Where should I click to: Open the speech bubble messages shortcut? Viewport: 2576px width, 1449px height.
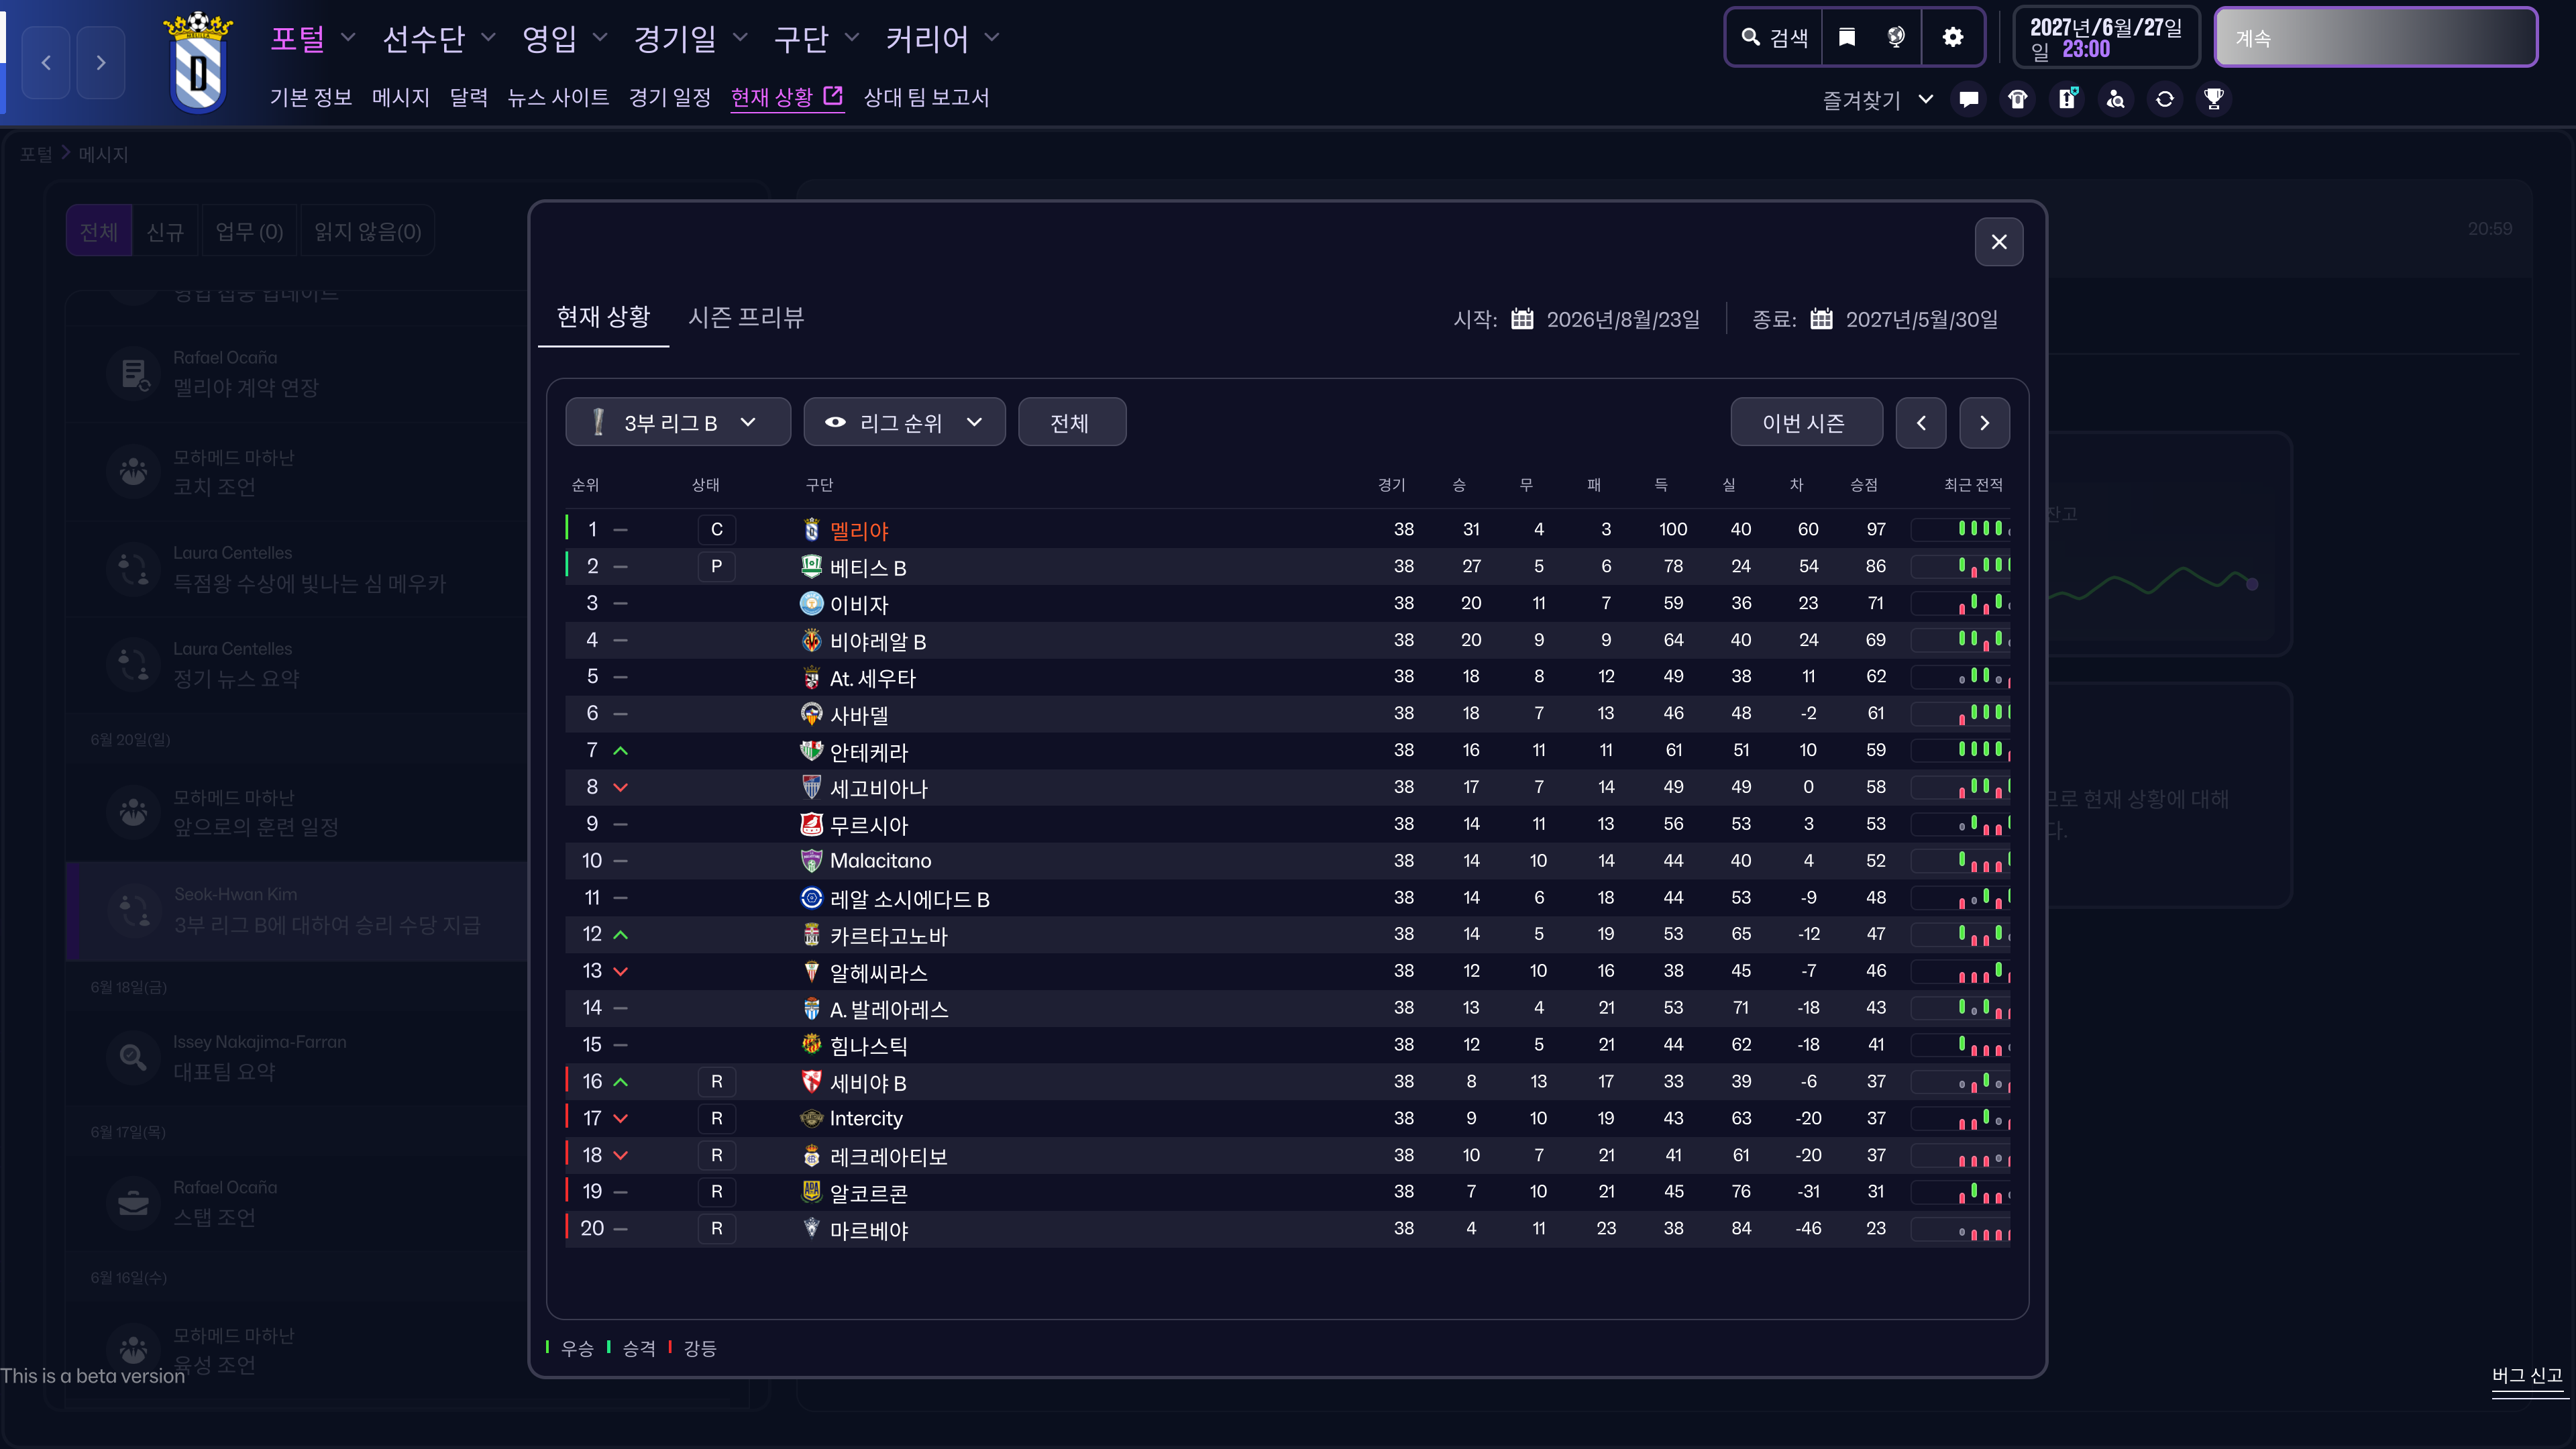pos(1968,99)
